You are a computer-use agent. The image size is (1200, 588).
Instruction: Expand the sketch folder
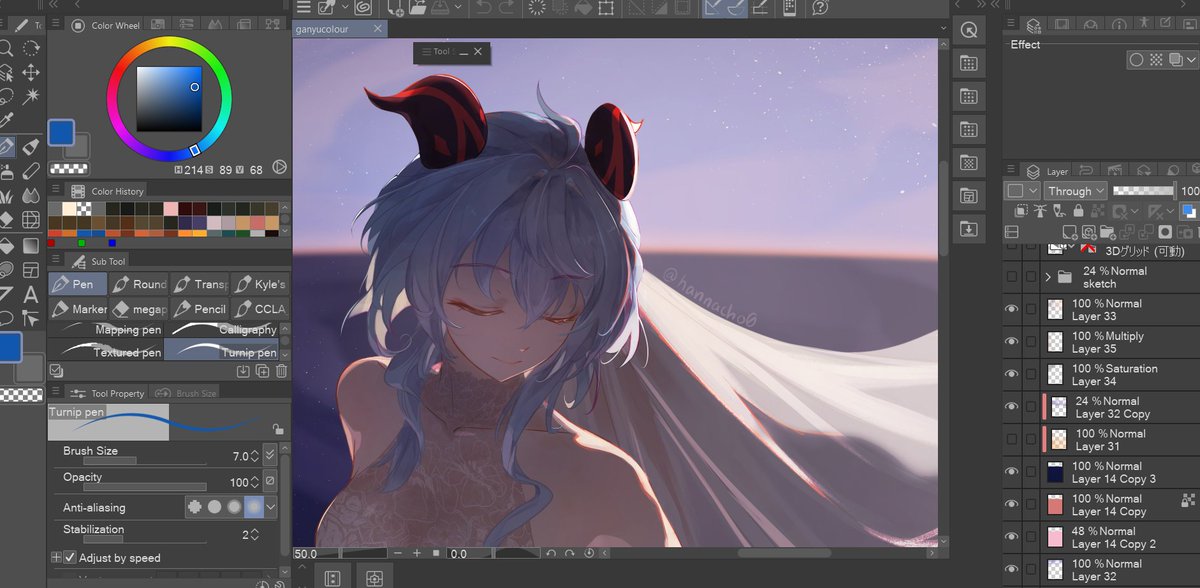1048,277
